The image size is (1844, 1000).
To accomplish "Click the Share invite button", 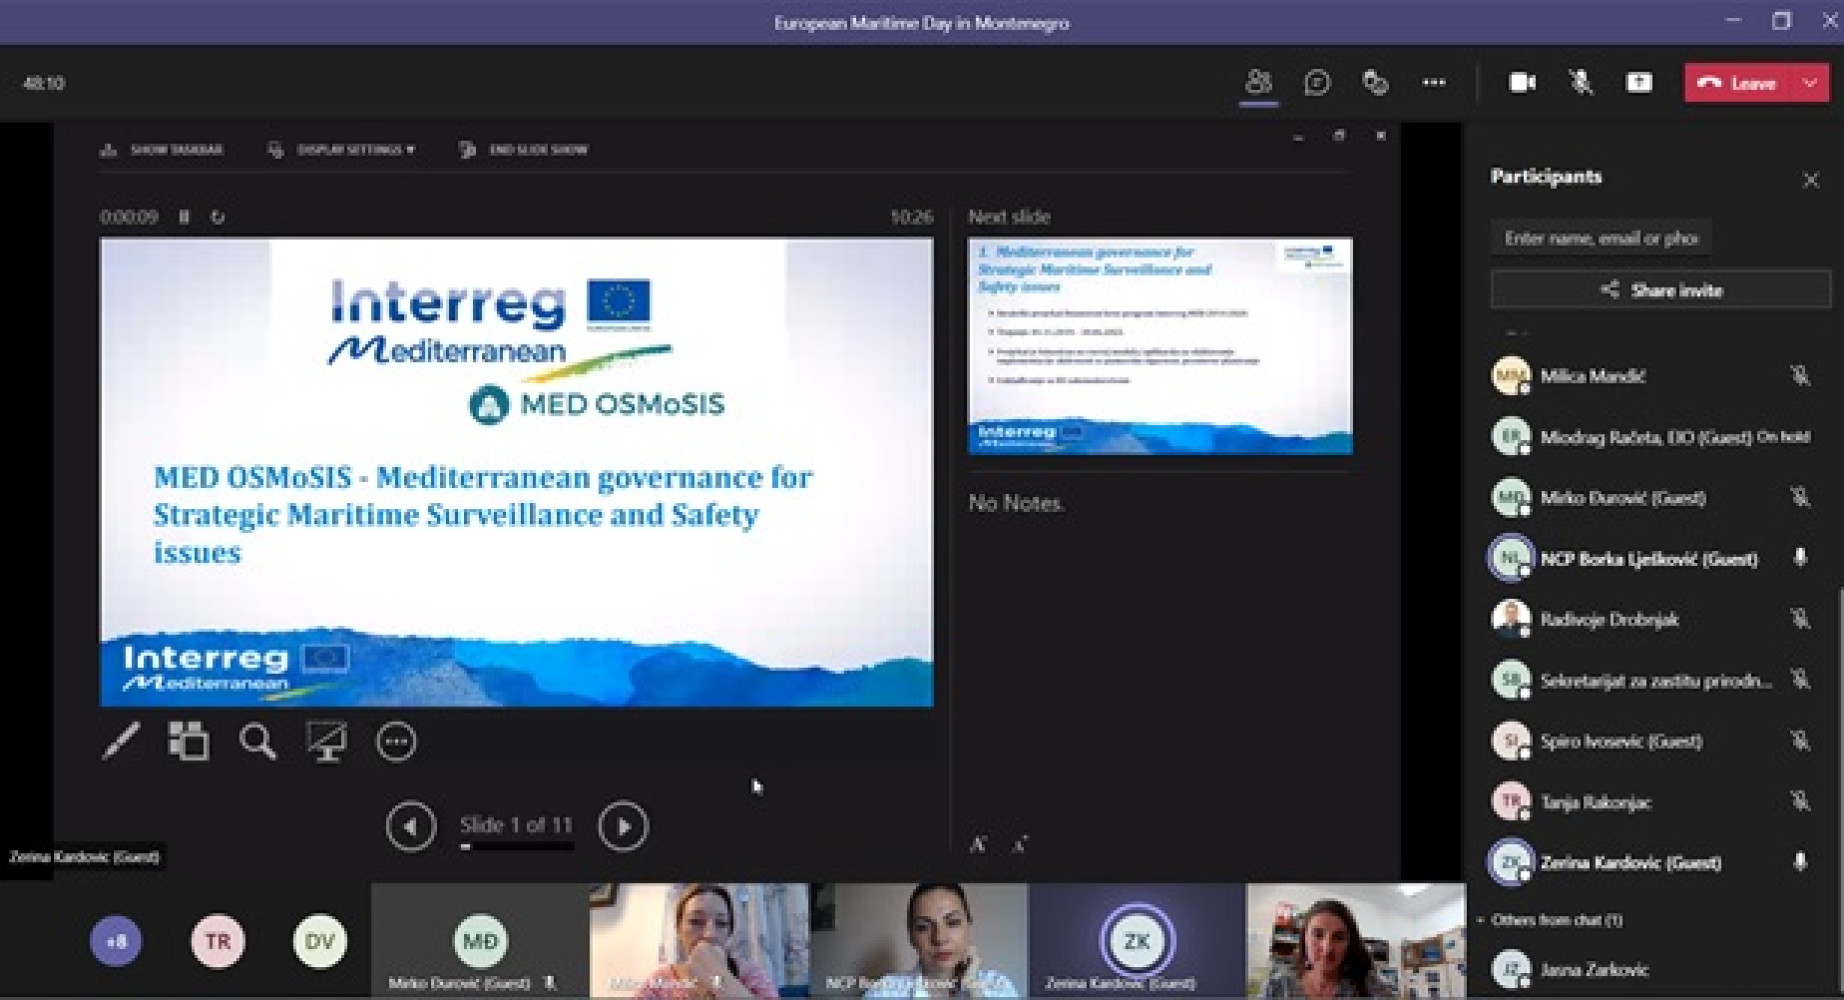I will pos(1660,290).
